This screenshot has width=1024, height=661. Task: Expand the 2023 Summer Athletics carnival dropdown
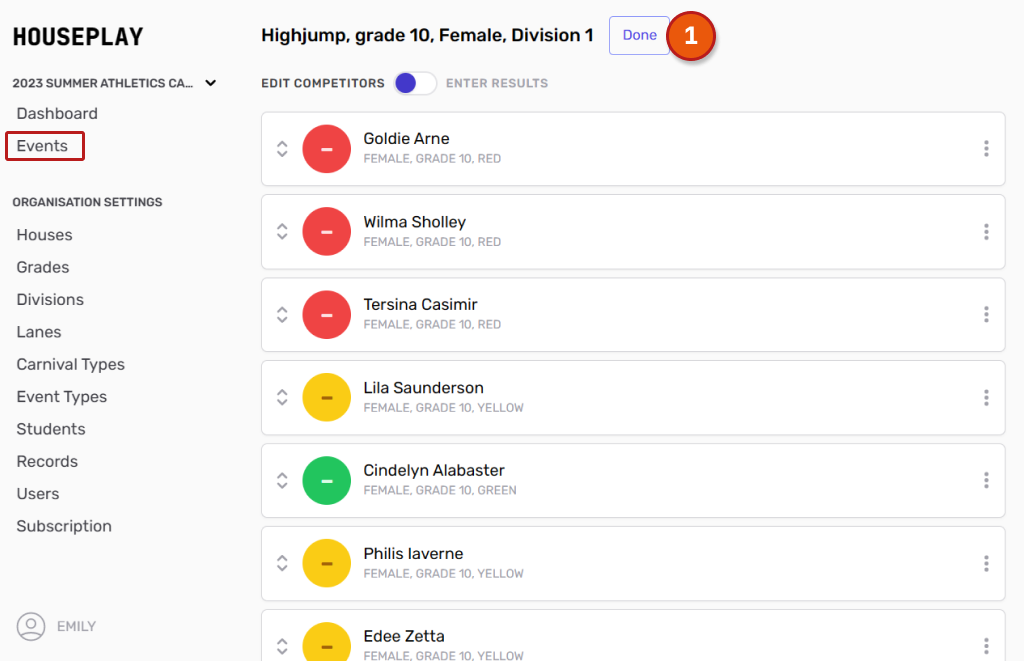[210, 83]
